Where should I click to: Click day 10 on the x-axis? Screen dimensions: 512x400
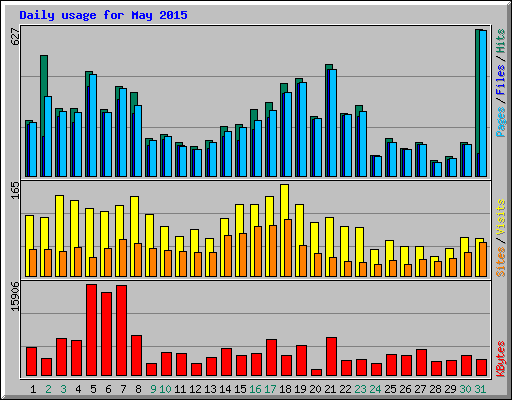click(165, 389)
